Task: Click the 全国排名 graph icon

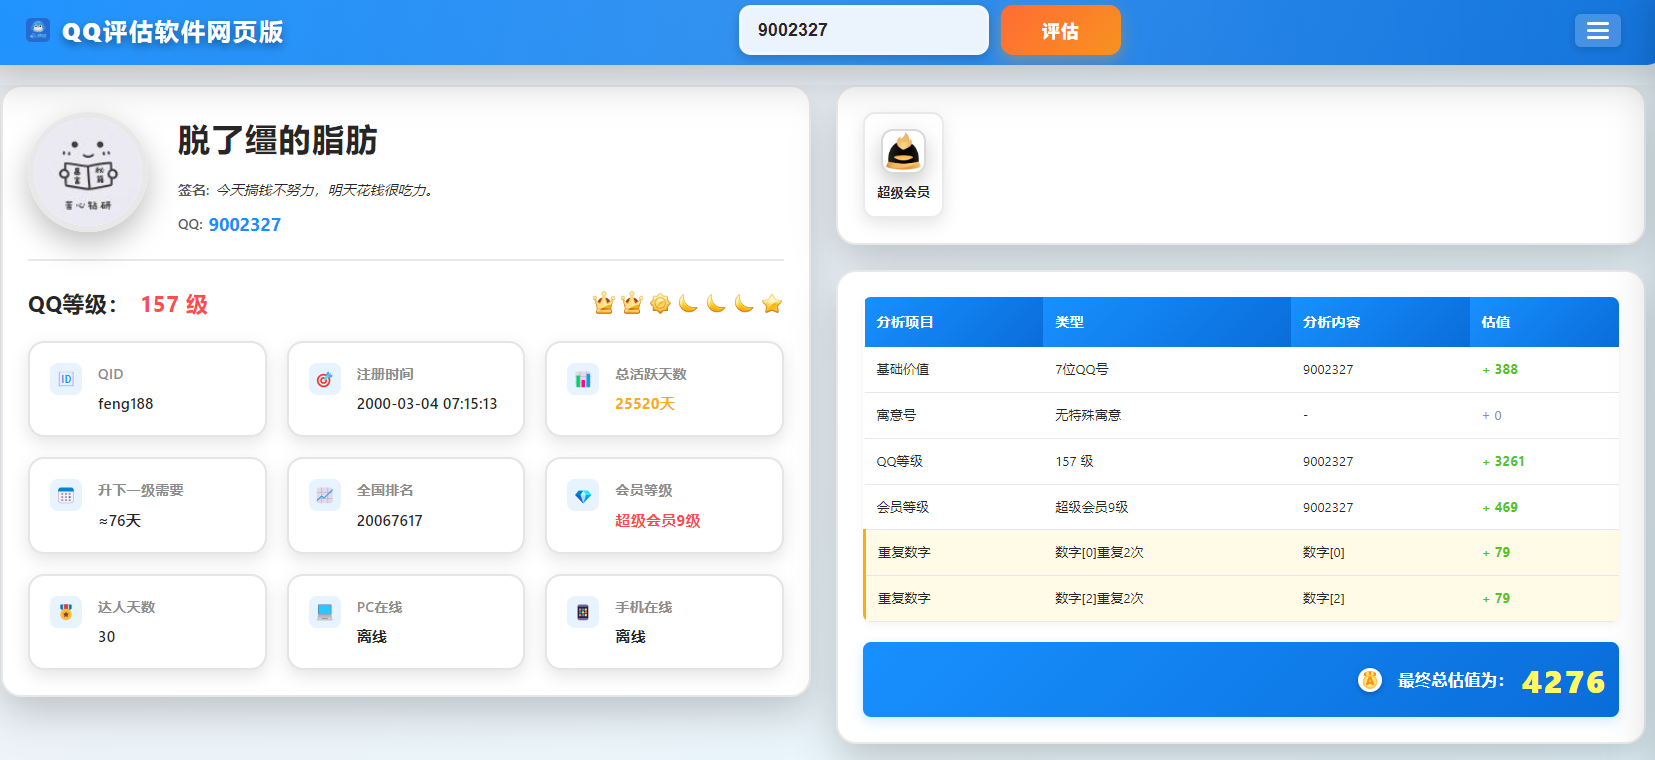Action: click(324, 495)
